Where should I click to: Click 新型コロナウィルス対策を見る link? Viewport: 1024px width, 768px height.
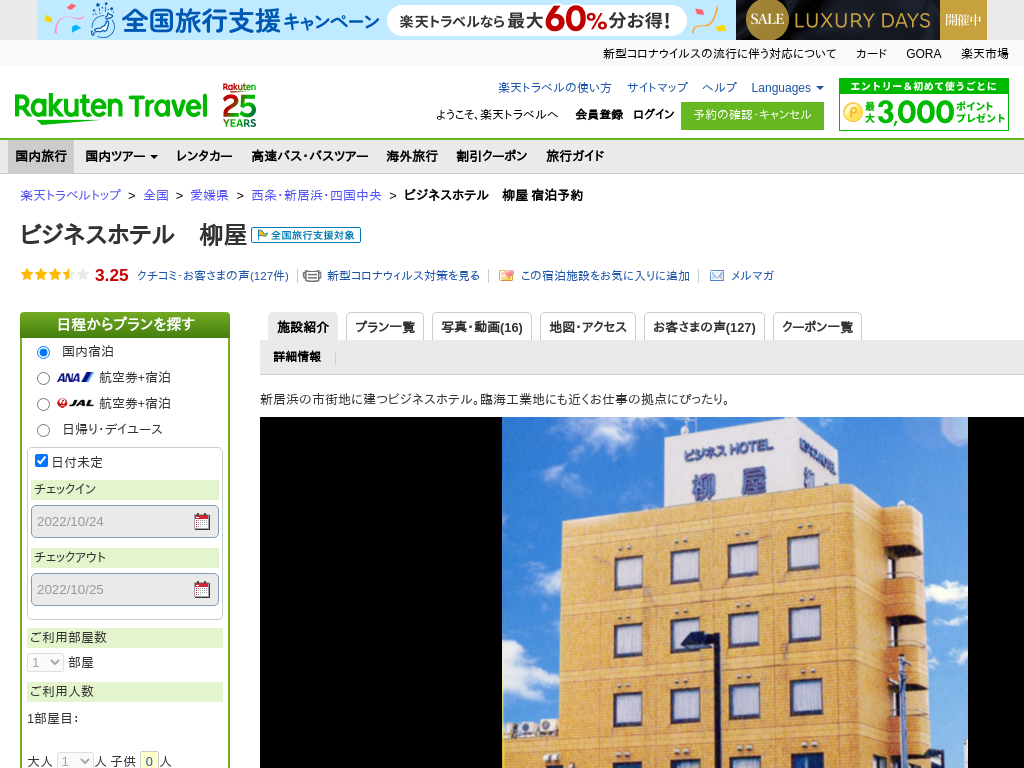point(403,276)
